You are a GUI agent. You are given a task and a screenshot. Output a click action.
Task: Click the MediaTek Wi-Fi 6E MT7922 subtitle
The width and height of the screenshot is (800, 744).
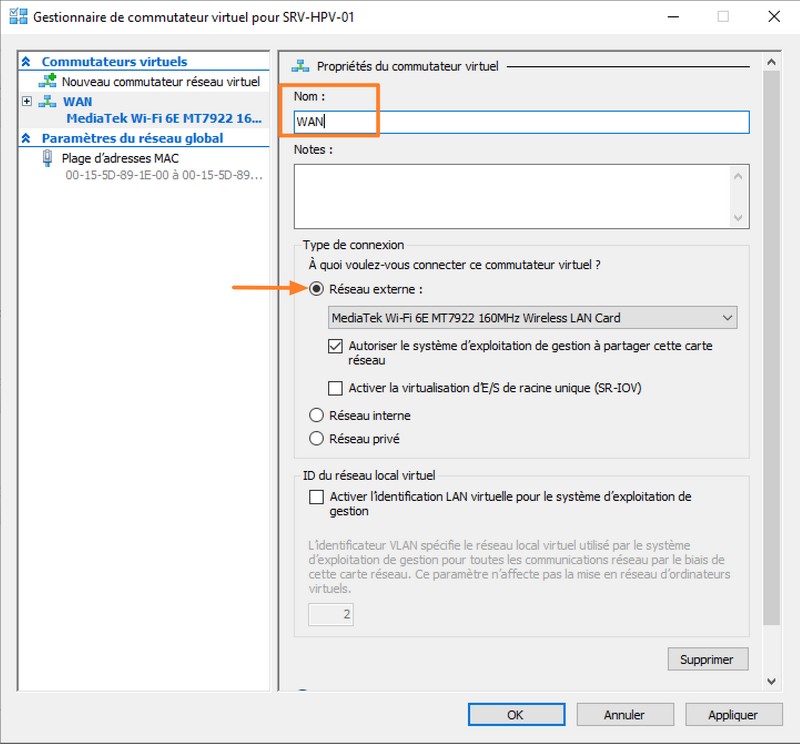pyautogui.click(x=164, y=118)
